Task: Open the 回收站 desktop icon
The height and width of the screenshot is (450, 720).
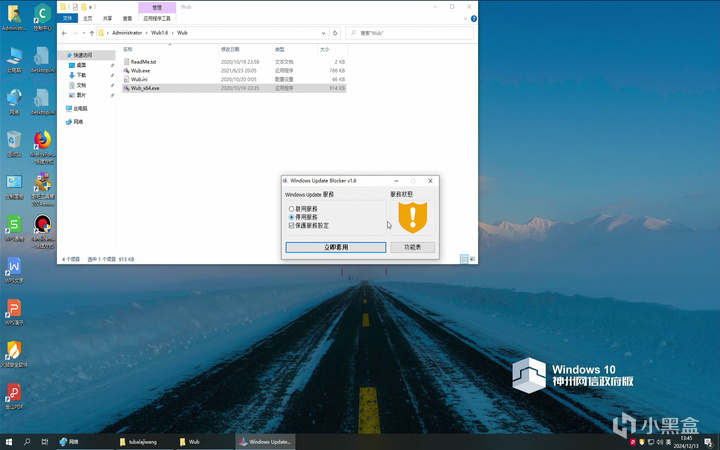Action: point(14,144)
